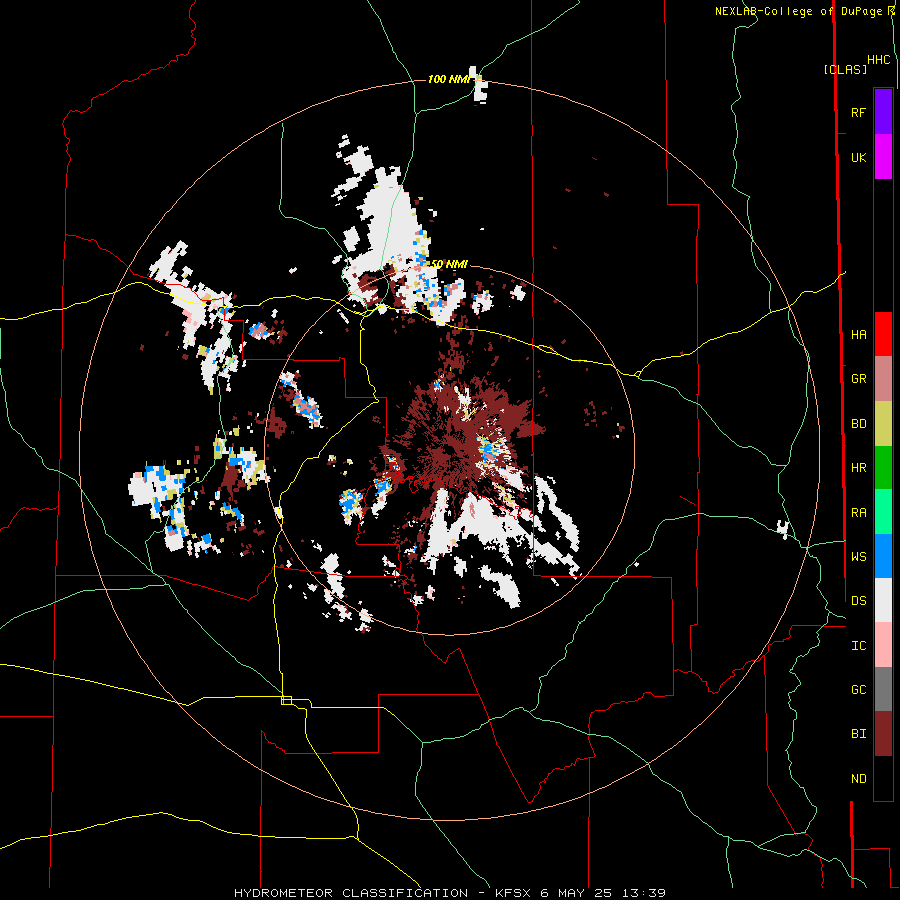
Task: Click the DS legend label
Action: 858,600
